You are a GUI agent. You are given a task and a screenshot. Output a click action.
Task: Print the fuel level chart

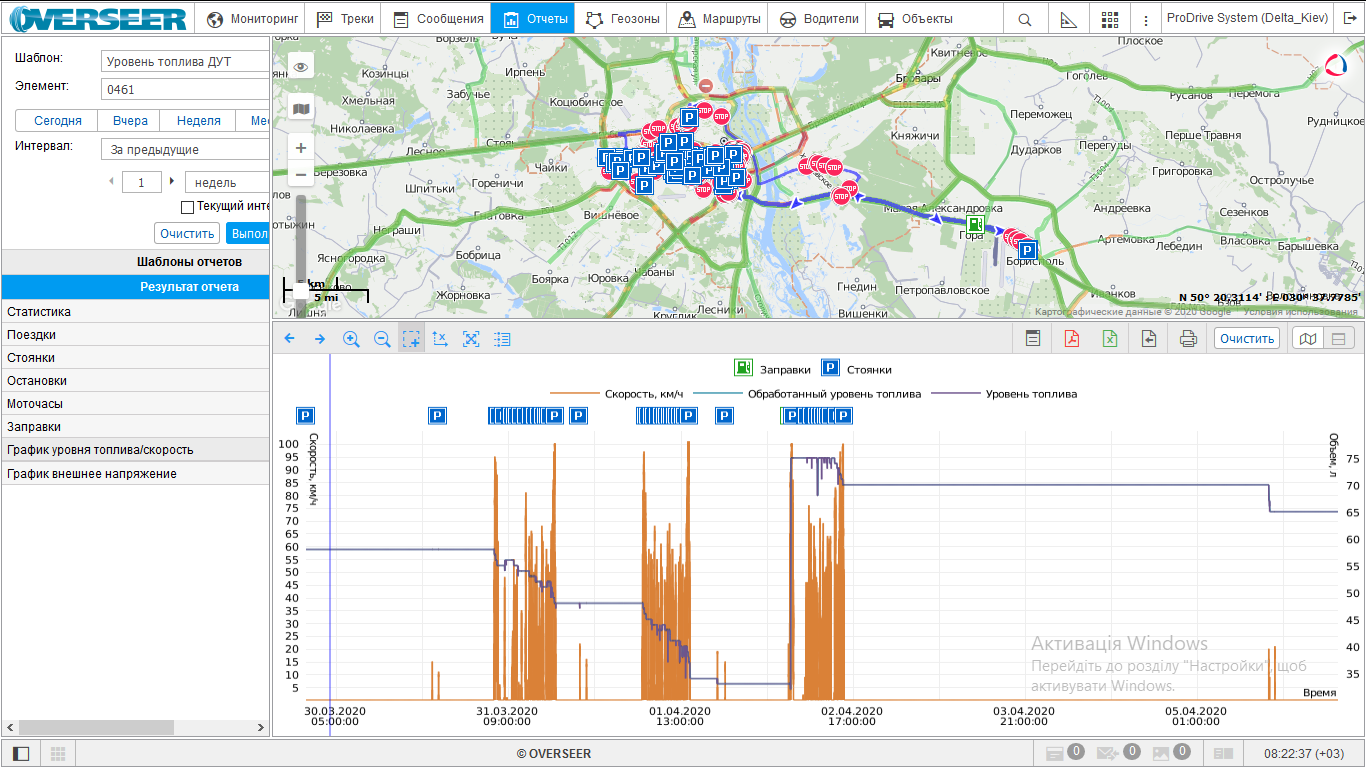(x=1188, y=339)
